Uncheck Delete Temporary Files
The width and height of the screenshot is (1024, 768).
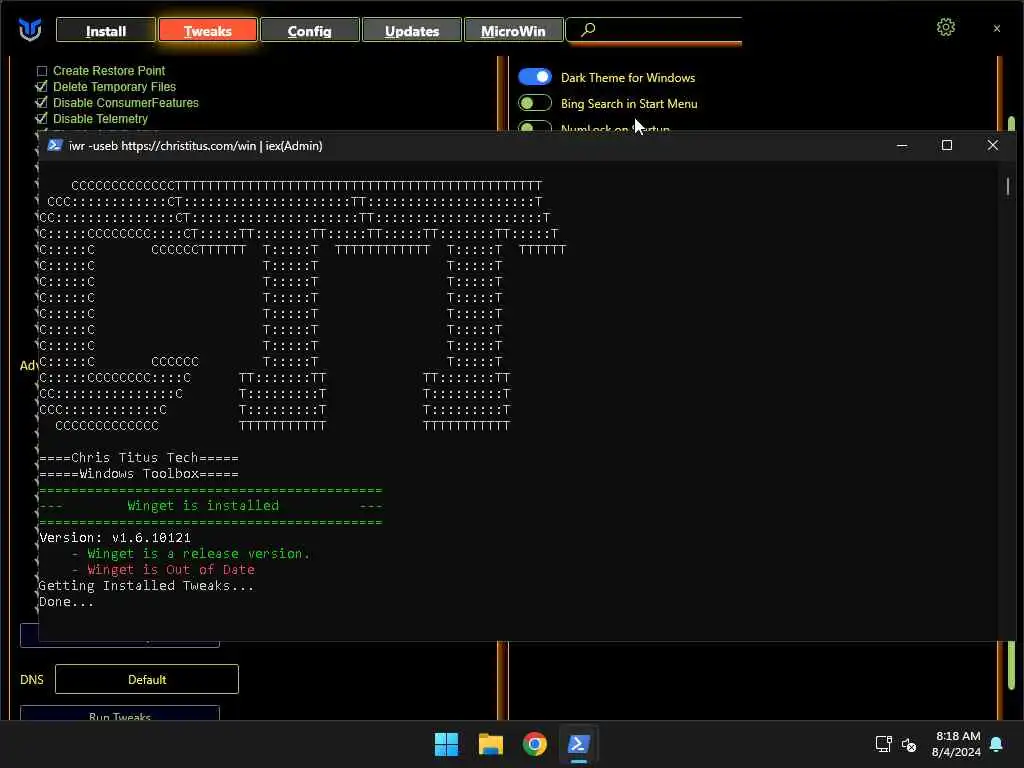(42, 86)
